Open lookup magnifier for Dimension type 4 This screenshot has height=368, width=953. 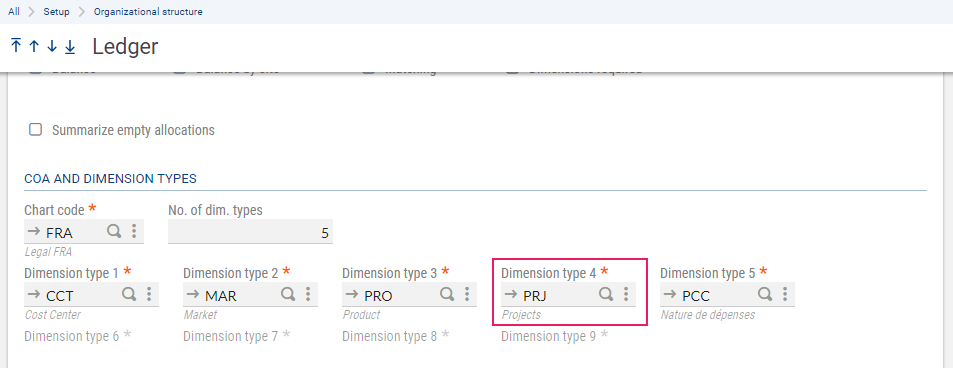pos(606,294)
